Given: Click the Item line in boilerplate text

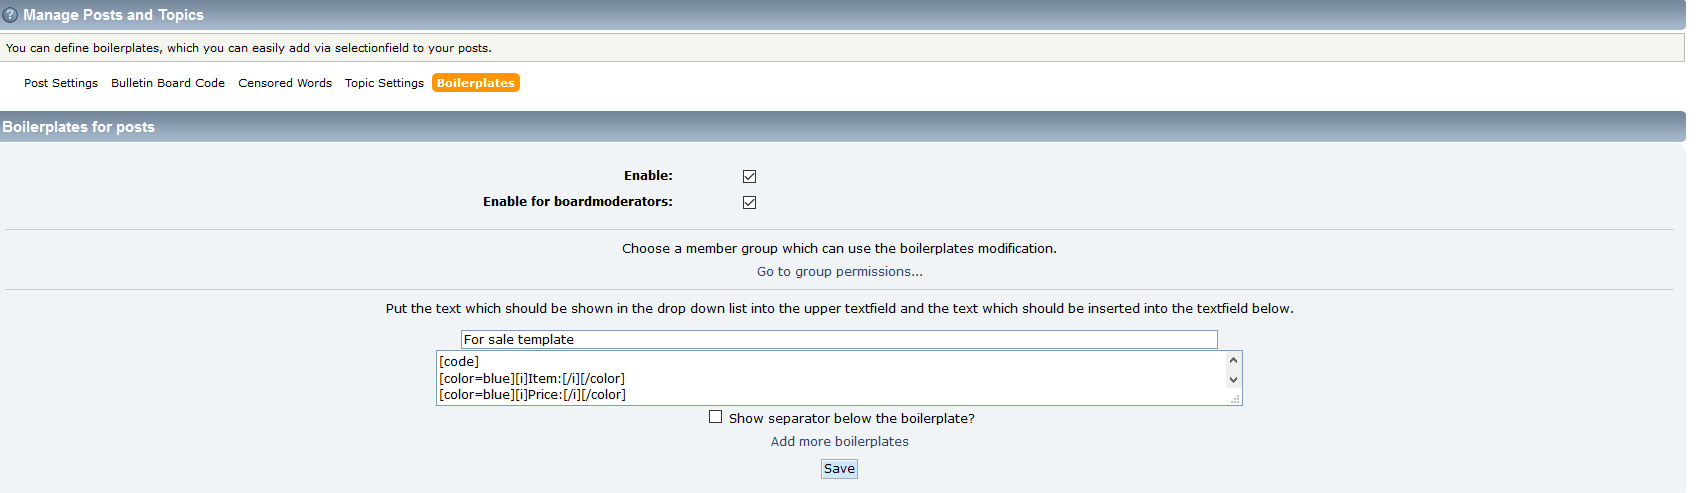Looking at the screenshot, I should coord(531,379).
